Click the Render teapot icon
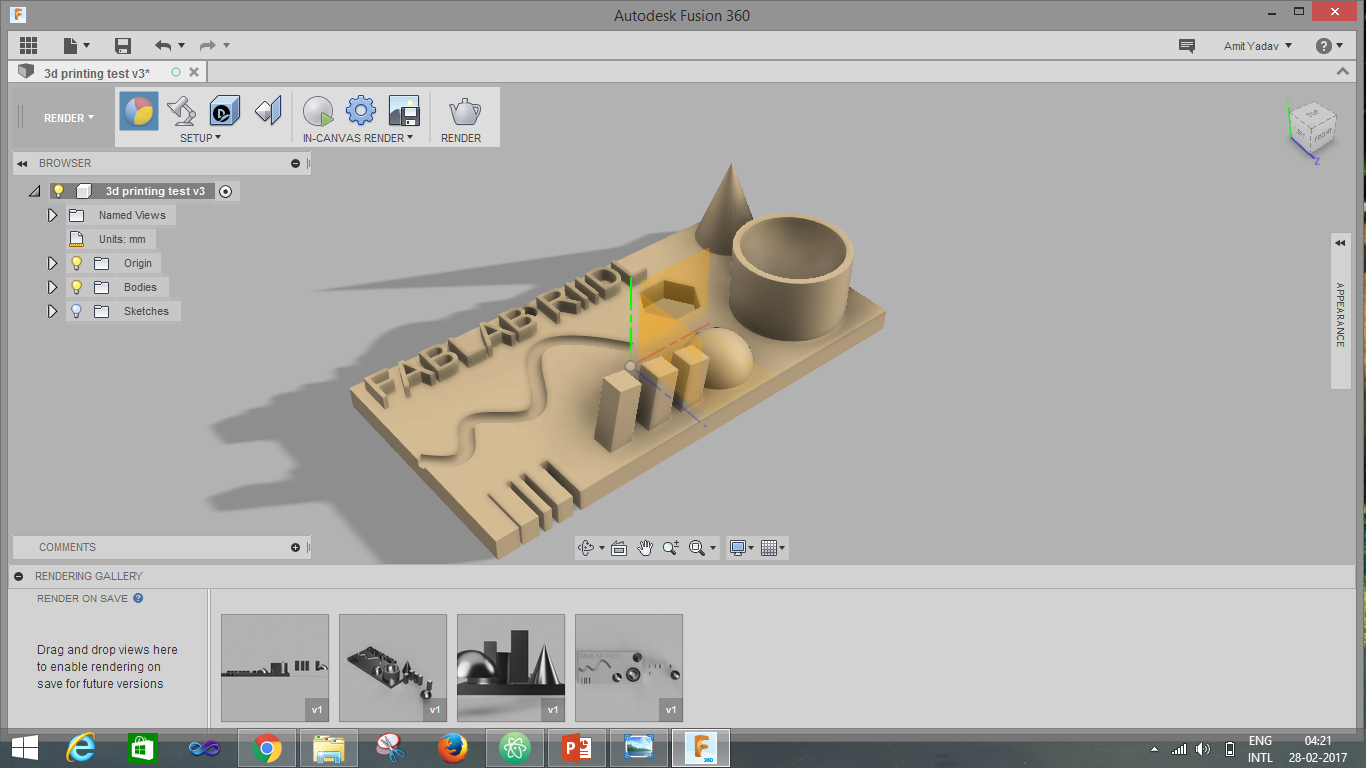The image size is (1366, 768). [x=464, y=110]
